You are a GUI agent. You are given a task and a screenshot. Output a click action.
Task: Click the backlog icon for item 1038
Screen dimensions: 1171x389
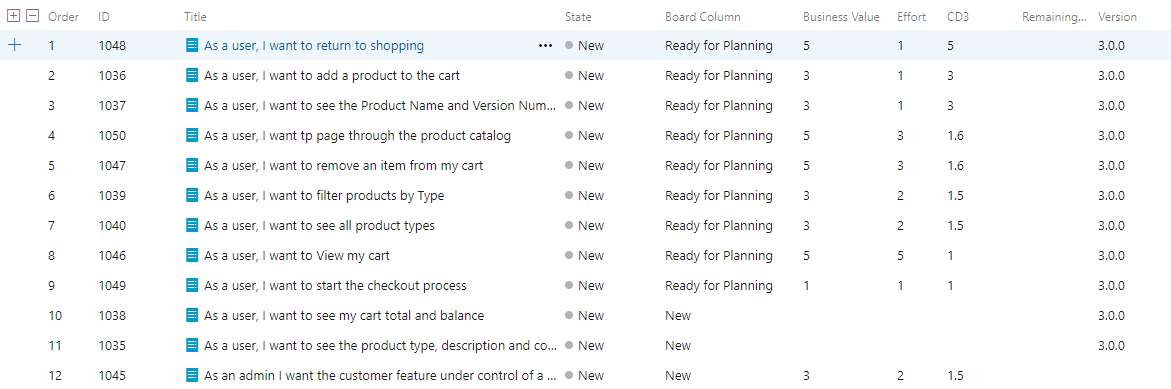coord(192,315)
